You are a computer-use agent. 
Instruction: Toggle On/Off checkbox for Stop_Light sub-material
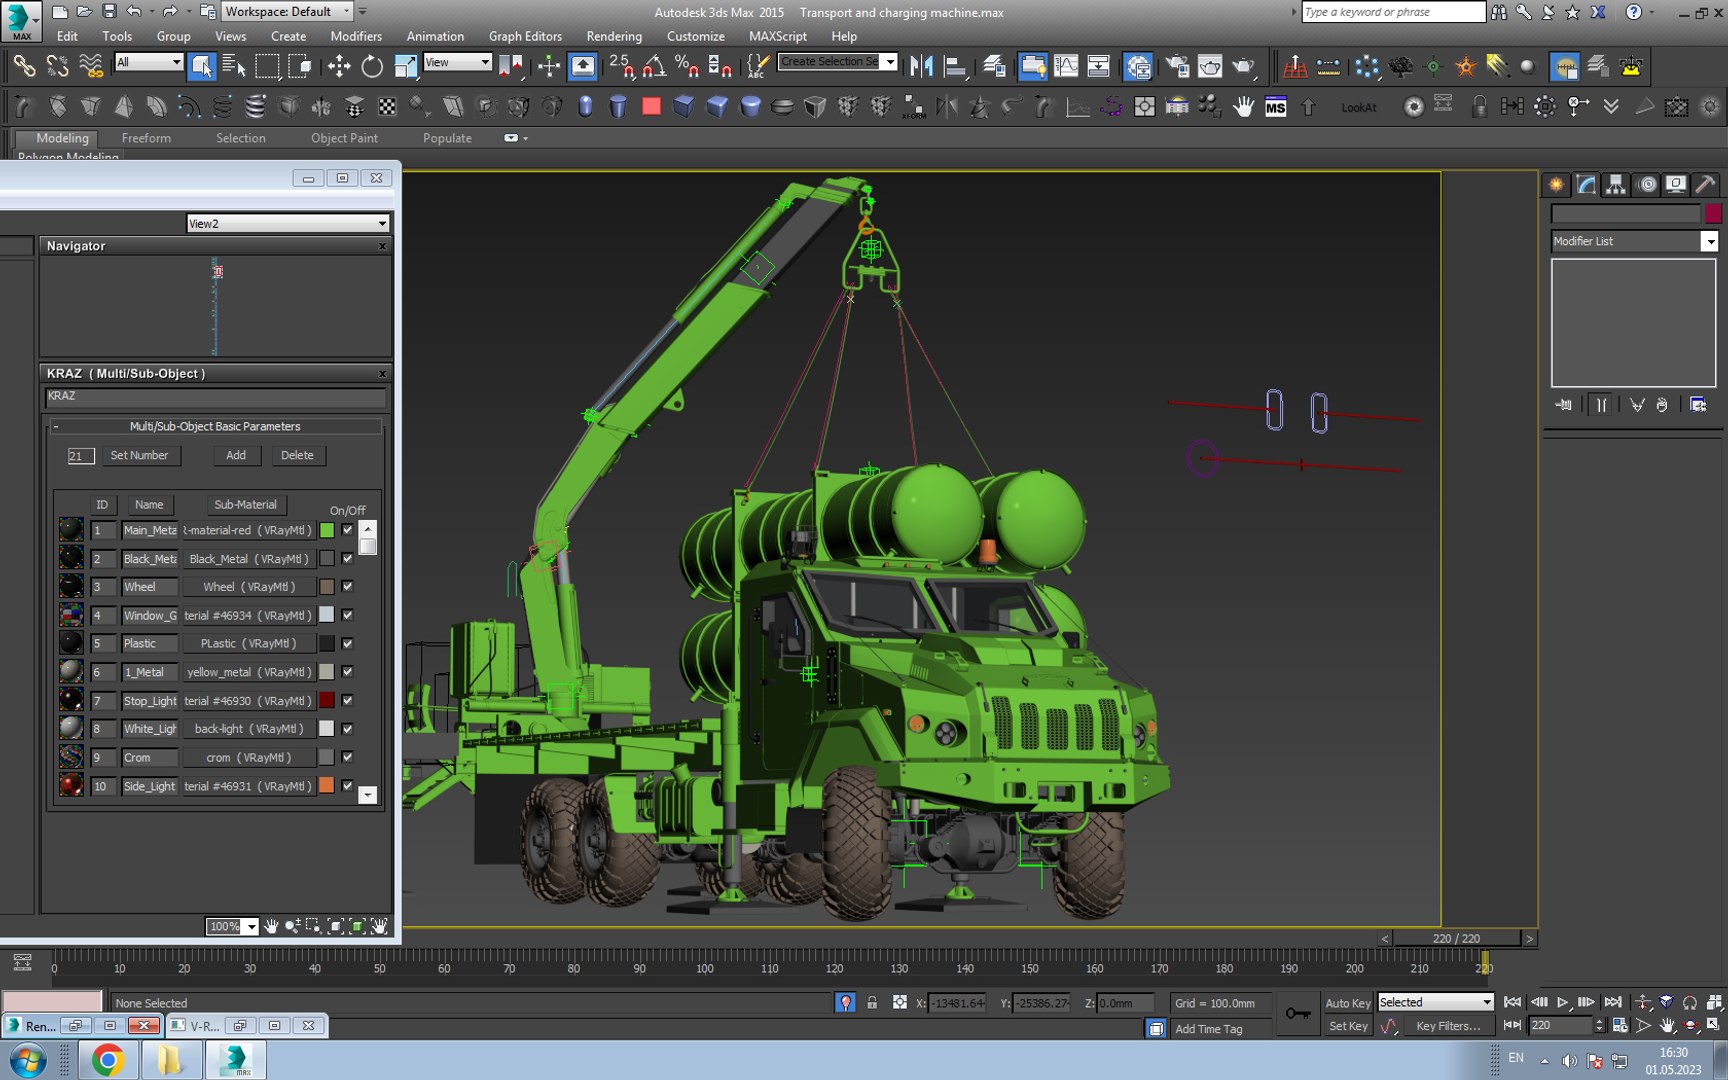[x=347, y=701]
